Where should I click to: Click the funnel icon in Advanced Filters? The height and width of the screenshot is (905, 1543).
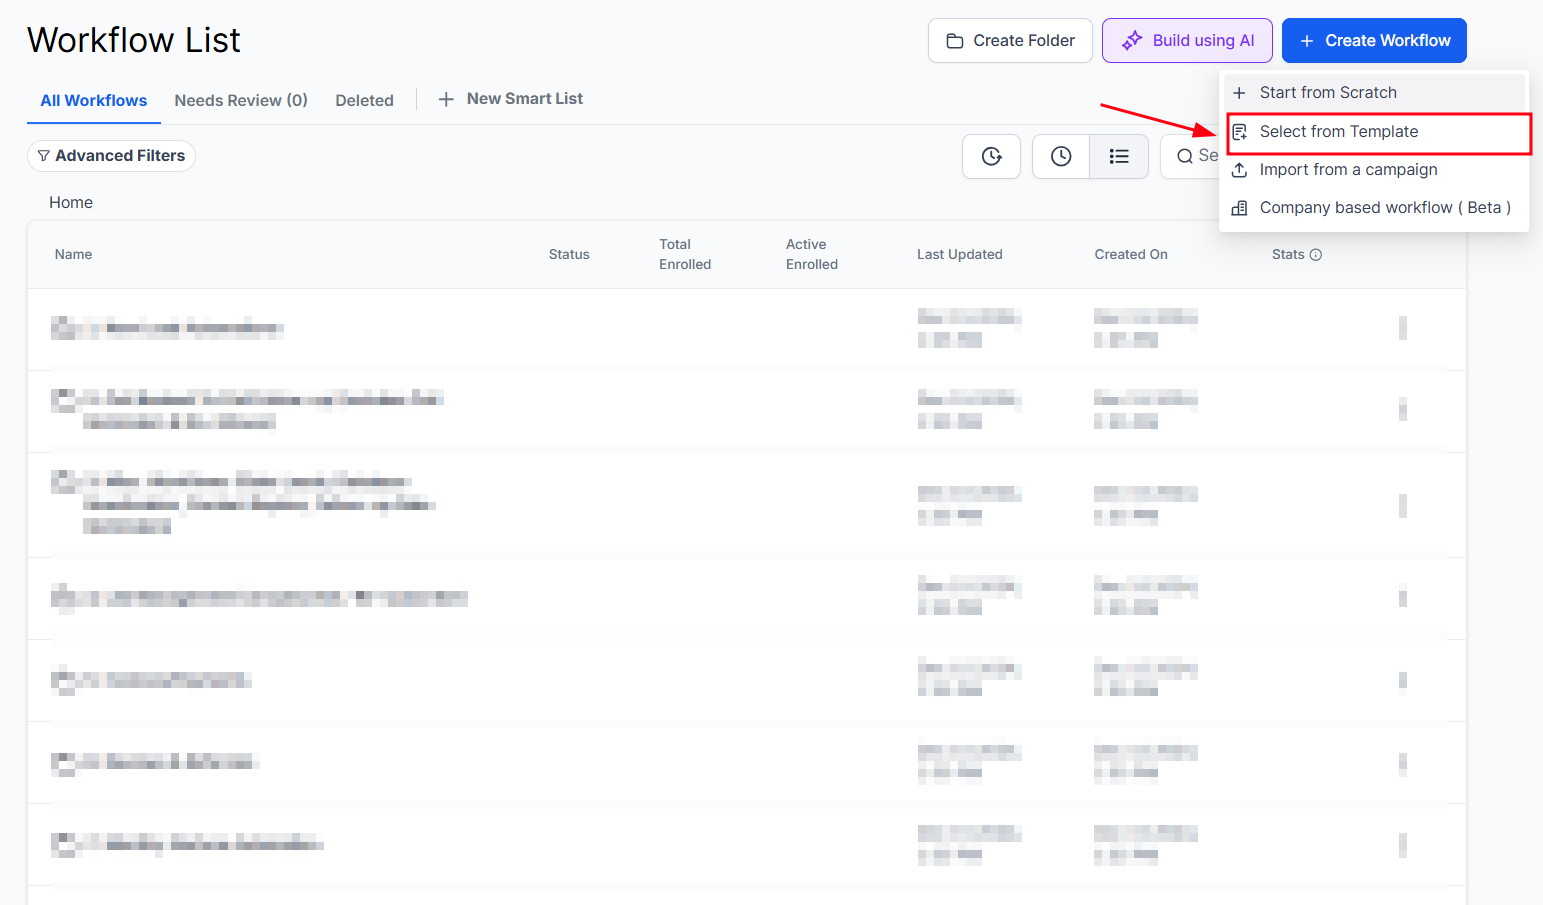point(43,156)
